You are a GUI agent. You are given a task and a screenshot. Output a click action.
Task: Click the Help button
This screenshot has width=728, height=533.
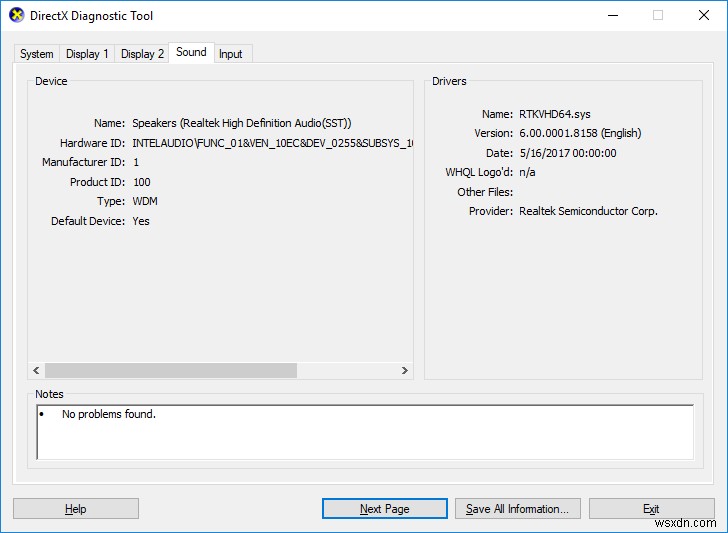click(x=76, y=509)
